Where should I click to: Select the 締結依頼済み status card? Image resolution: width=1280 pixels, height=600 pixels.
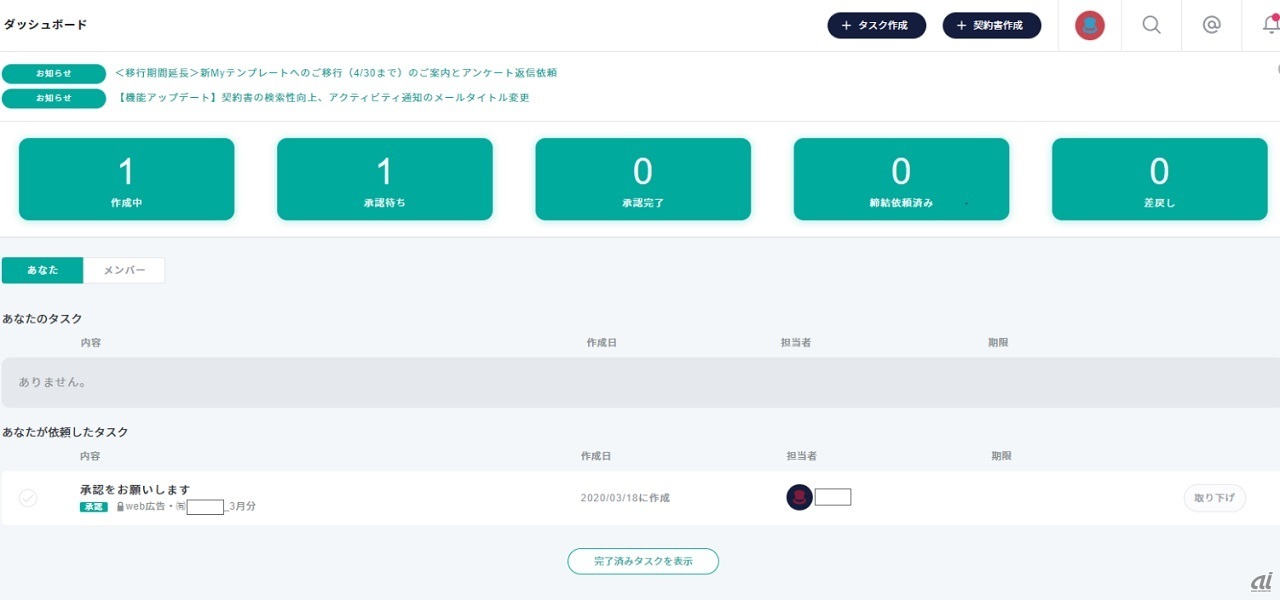(901, 179)
